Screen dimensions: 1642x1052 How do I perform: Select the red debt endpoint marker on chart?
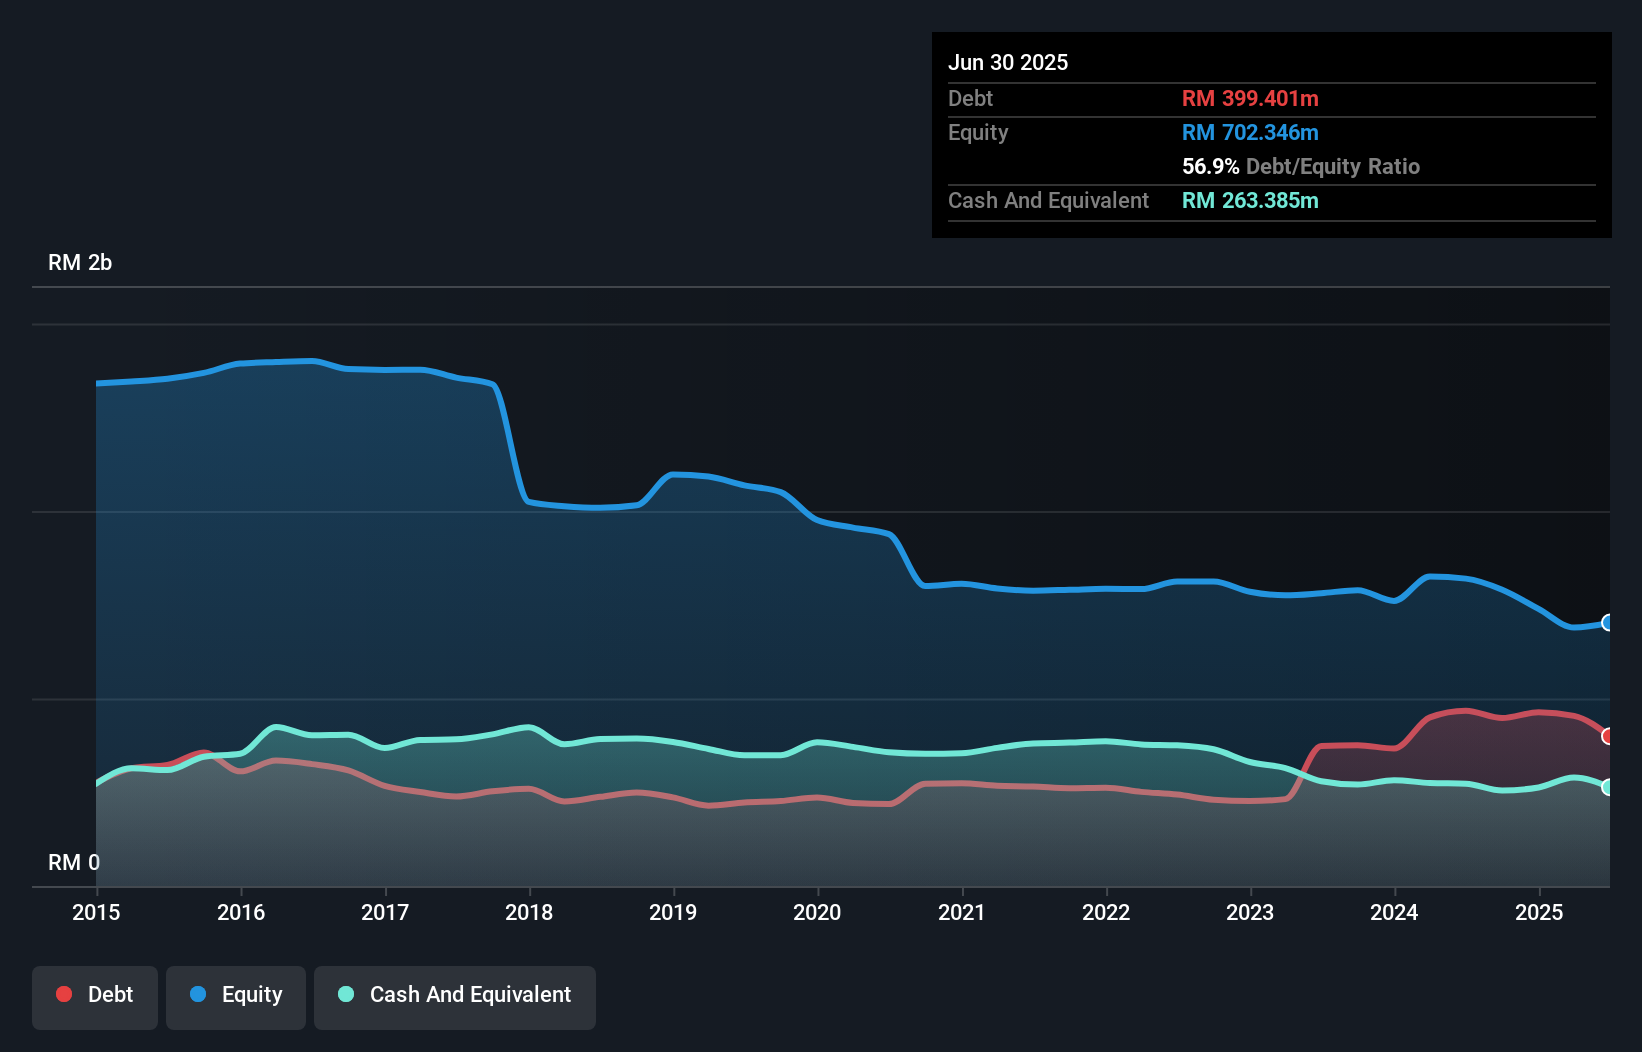[x=1607, y=736]
